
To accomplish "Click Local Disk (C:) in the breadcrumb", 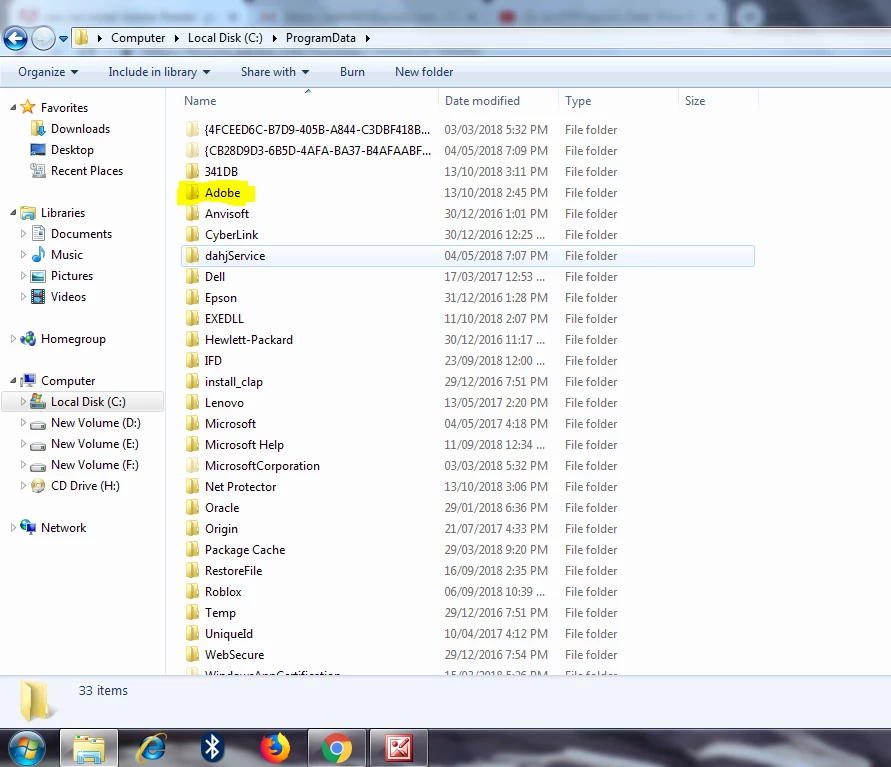I will tap(225, 38).
